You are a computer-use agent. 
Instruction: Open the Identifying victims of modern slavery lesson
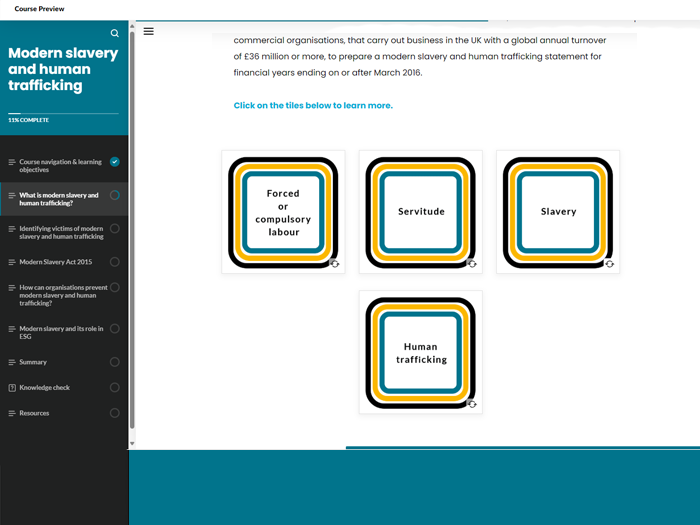61,232
